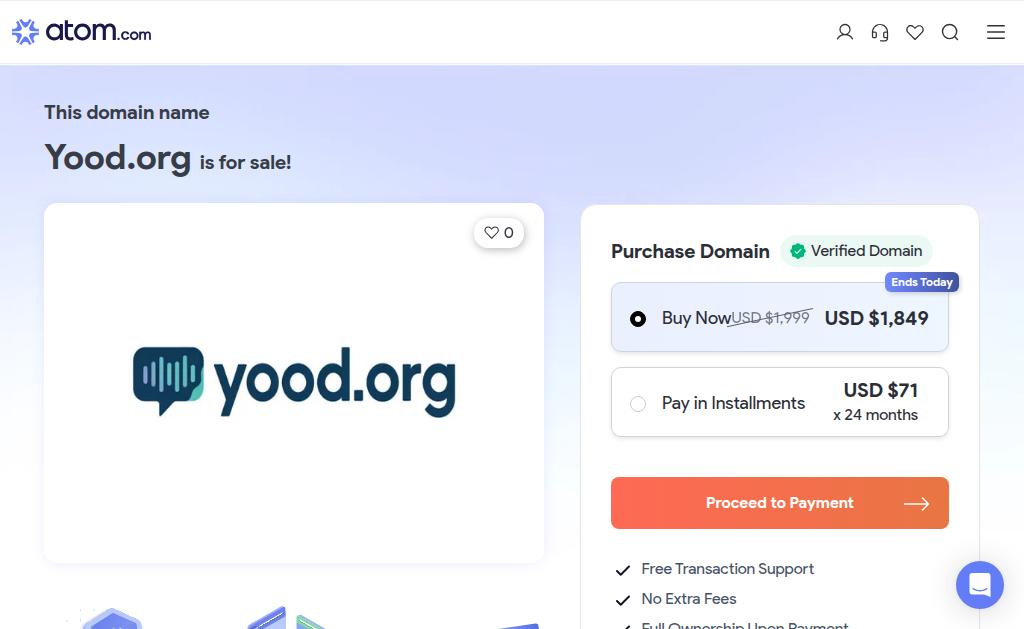This screenshot has width=1024, height=629.
Task: Select the Pay in Installments radio option
Action: (x=638, y=404)
